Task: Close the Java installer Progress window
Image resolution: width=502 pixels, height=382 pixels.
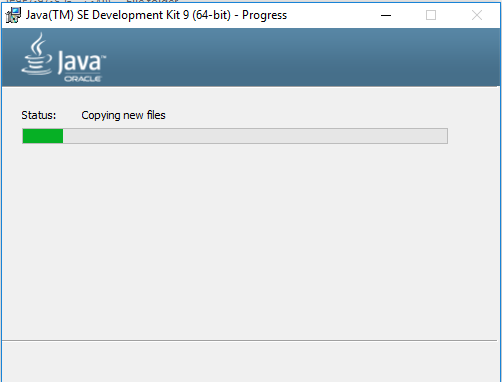Action: click(x=477, y=15)
